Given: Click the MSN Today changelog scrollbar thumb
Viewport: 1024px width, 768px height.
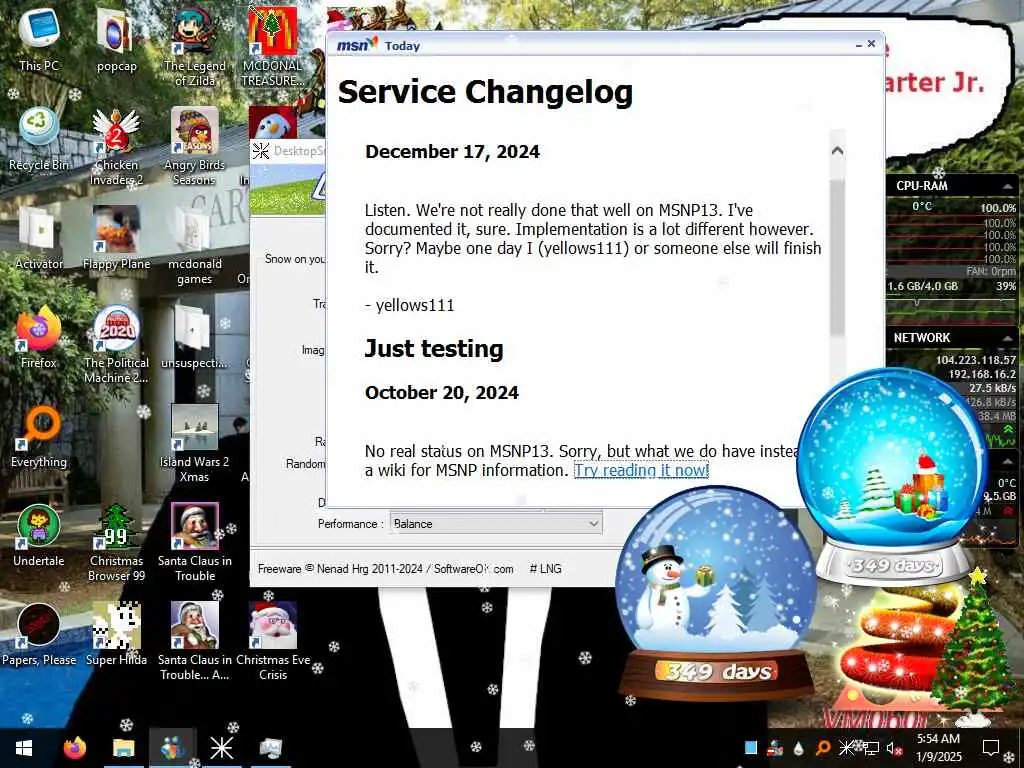Looking at the screenshot, I should click(837, 258).
